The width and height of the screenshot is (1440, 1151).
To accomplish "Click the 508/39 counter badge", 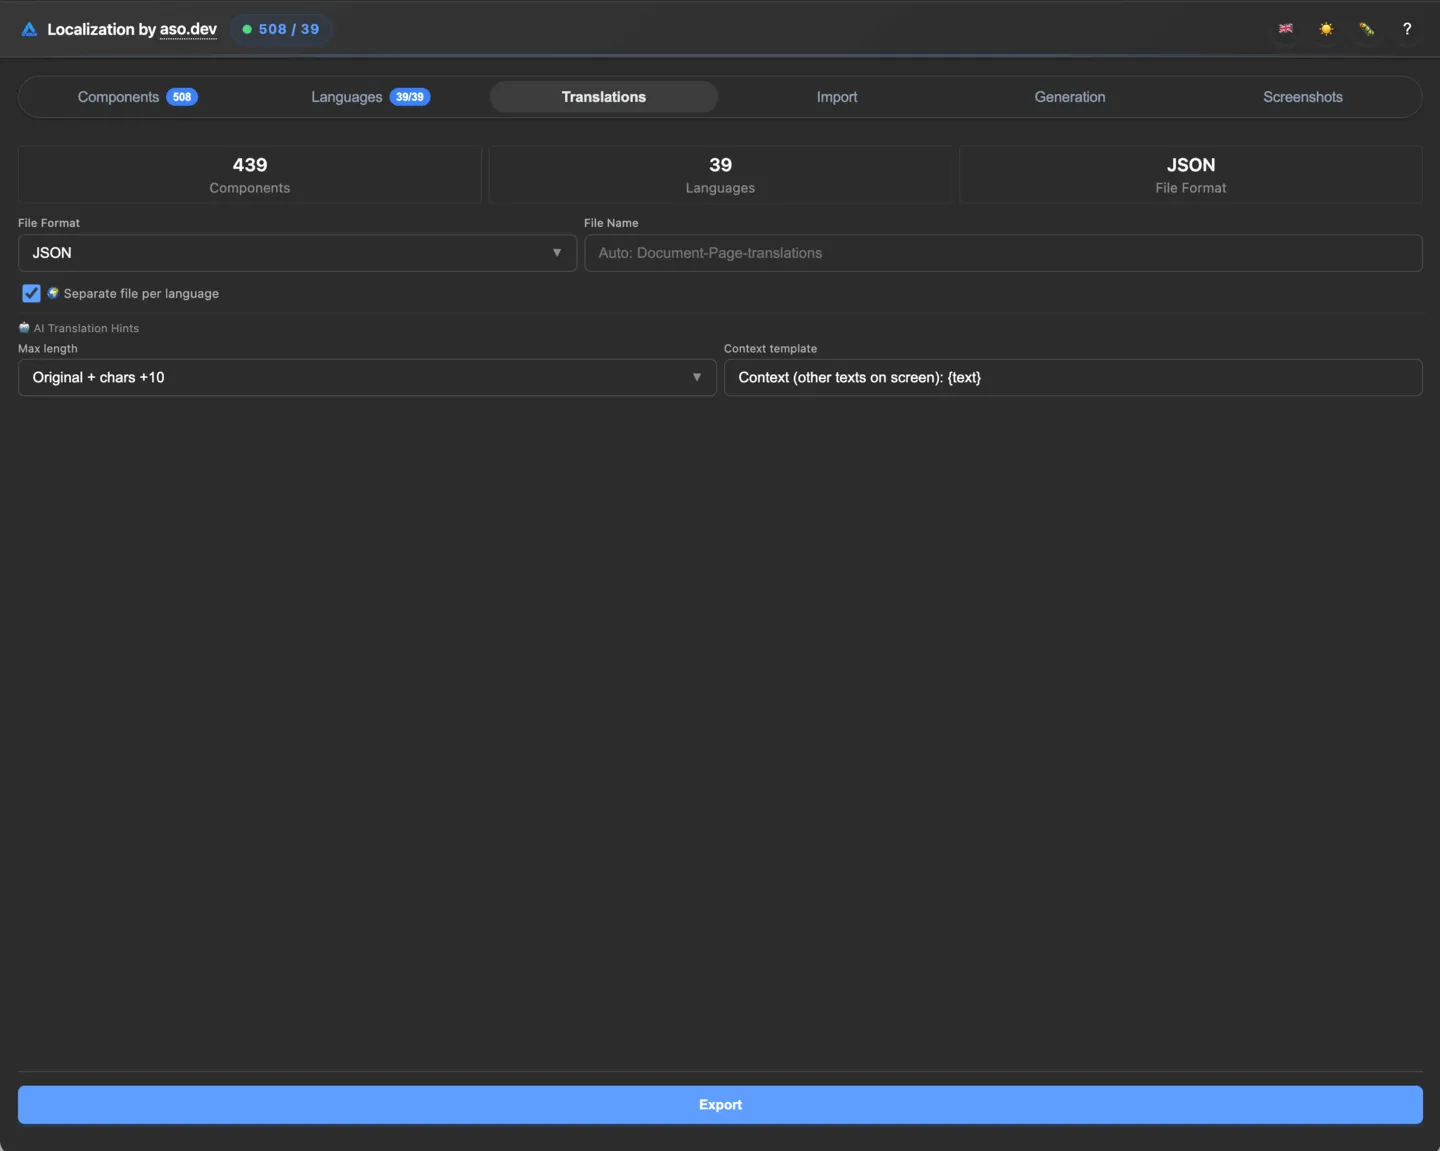I will tap(282, 29).
